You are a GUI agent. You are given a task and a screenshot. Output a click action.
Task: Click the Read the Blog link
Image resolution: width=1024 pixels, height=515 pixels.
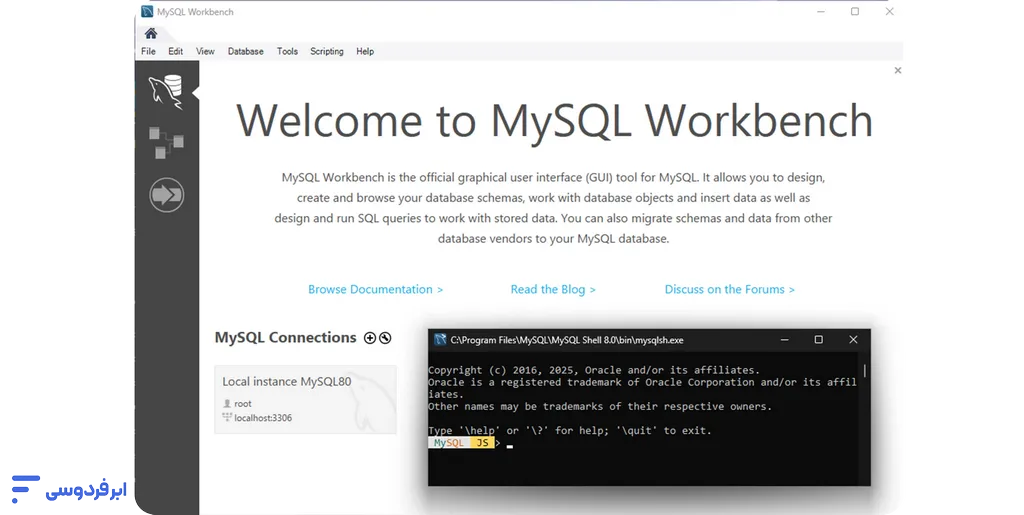(x=553, y=289)
